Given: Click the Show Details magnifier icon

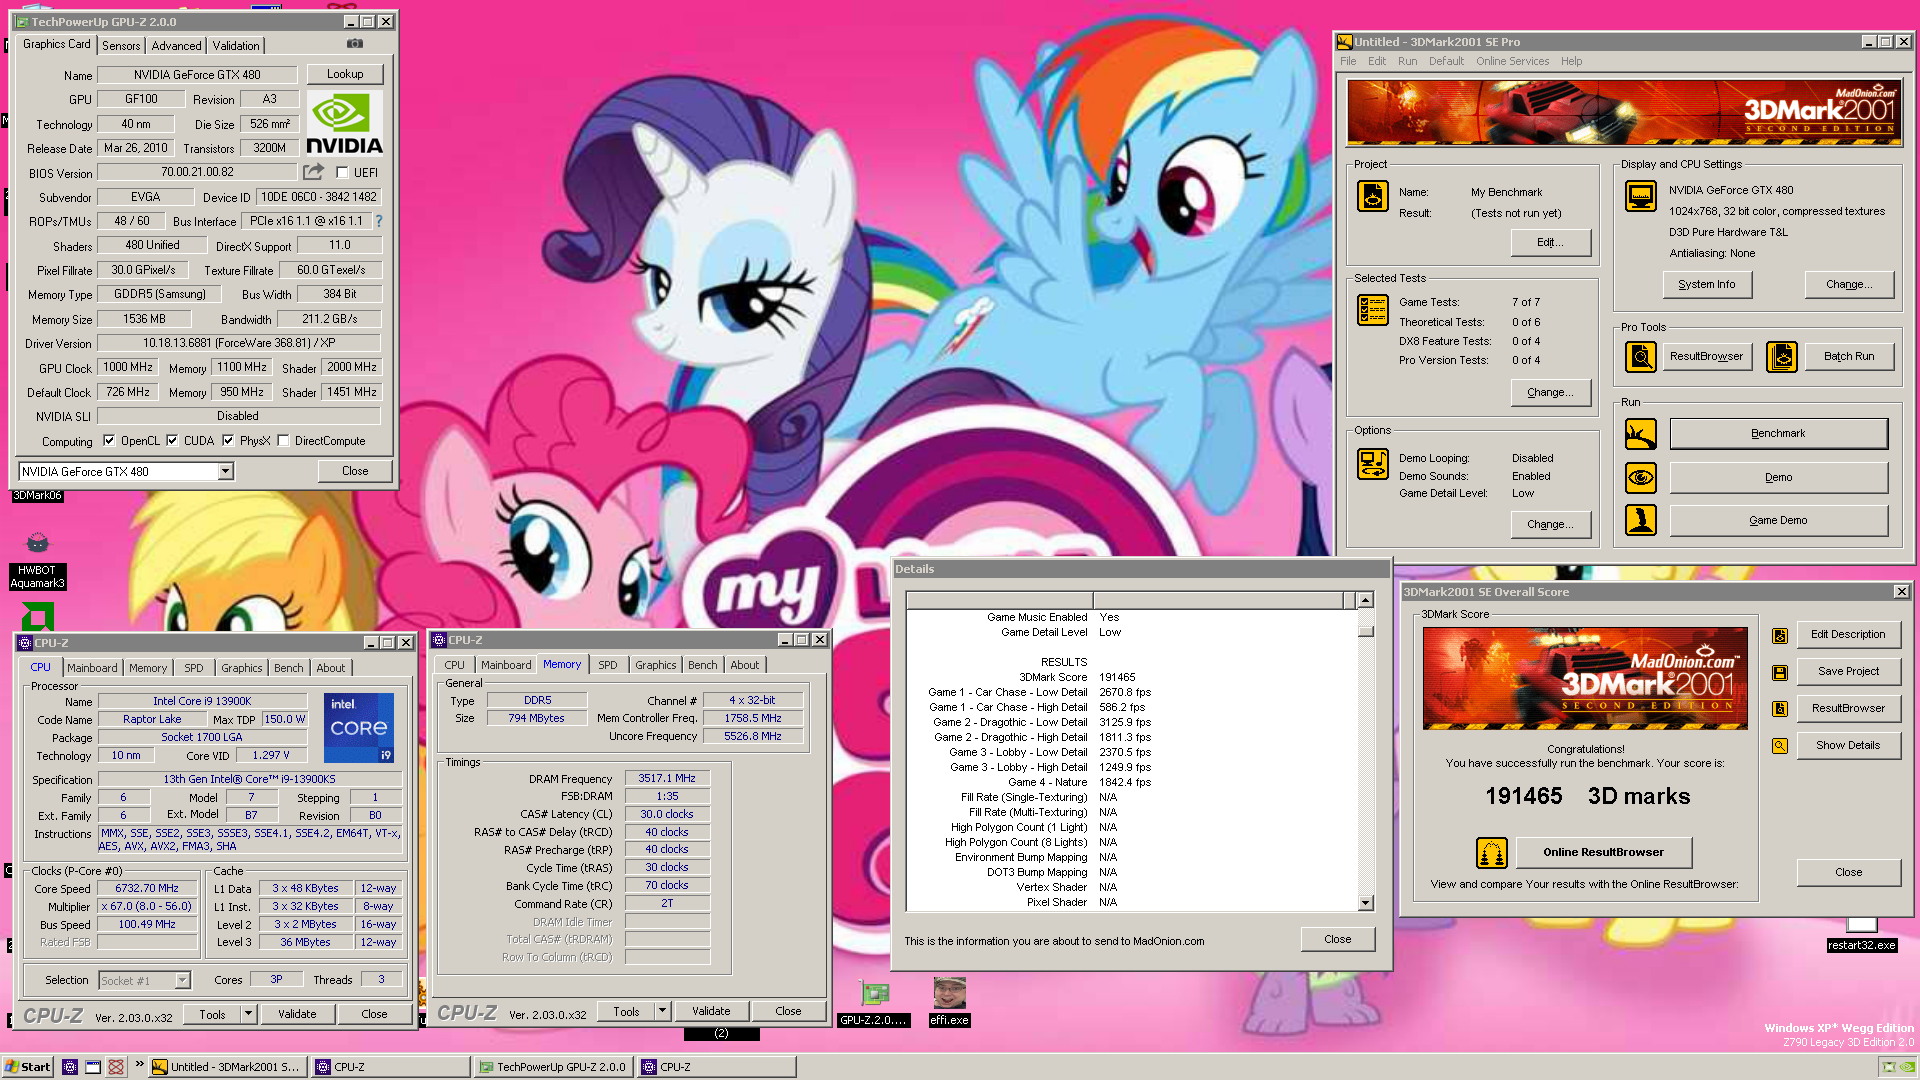Looking at the screenshot, I should coord(1780,746).
